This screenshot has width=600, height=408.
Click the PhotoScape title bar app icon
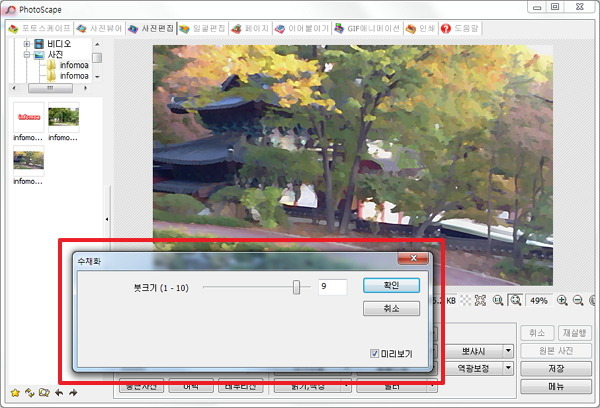pos(10,10)
